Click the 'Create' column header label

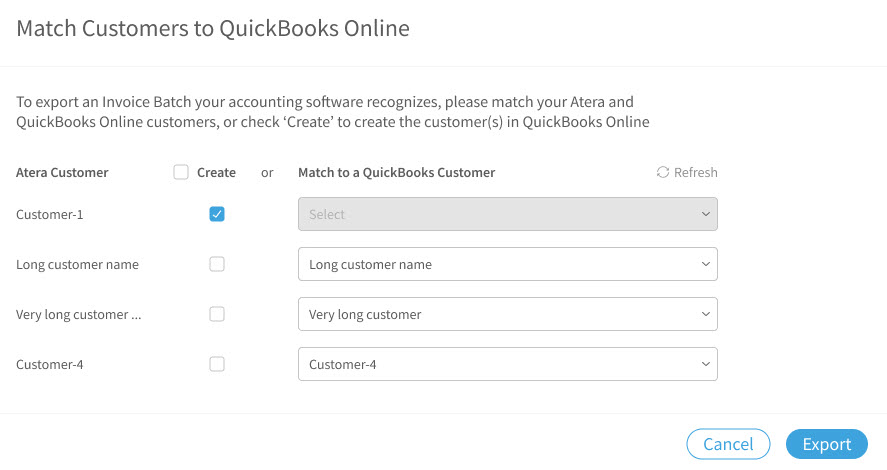click(216, 173)
